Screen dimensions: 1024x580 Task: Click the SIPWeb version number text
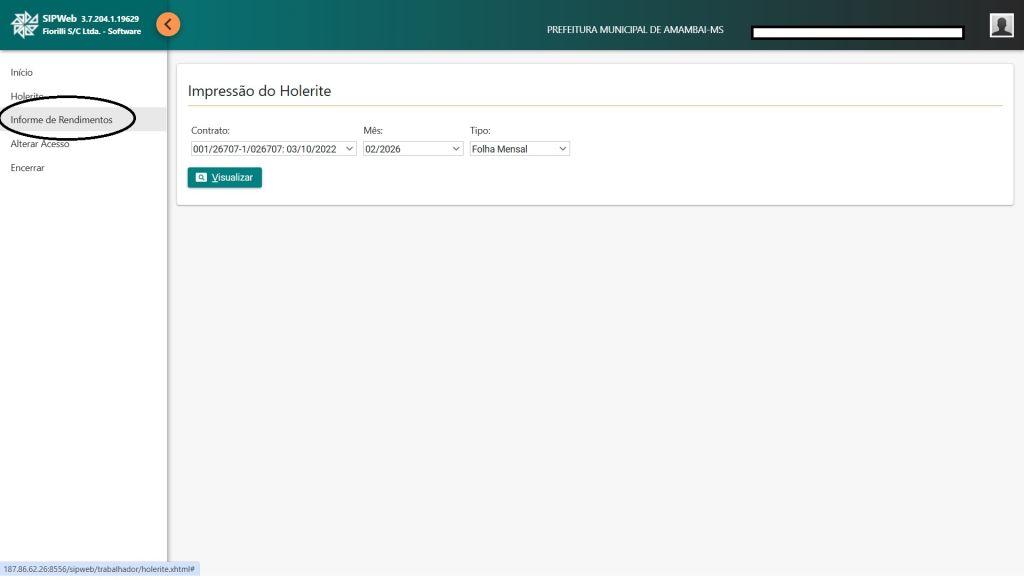(x=110, y=19)
